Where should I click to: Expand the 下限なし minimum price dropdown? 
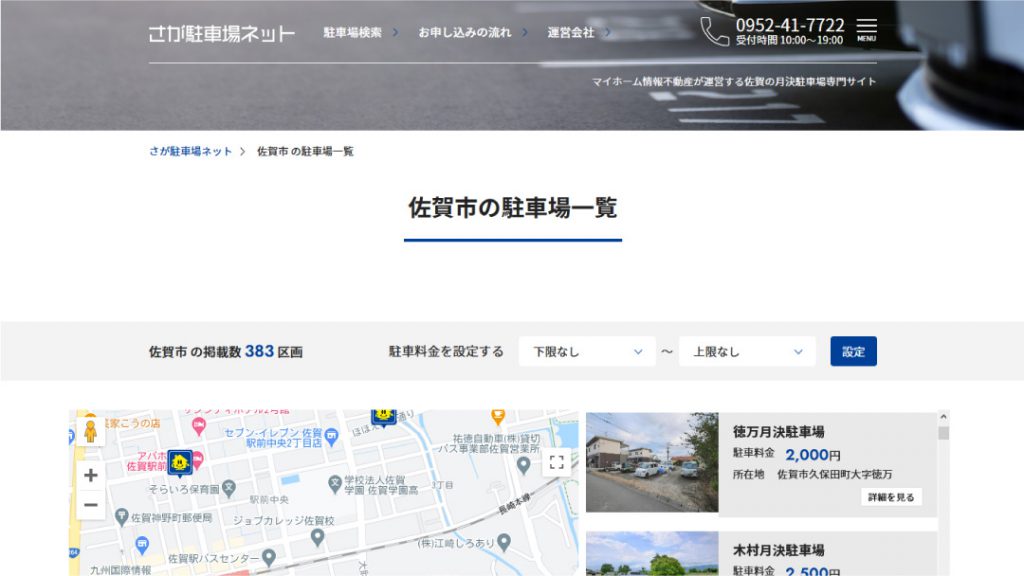tap(587, 351)
